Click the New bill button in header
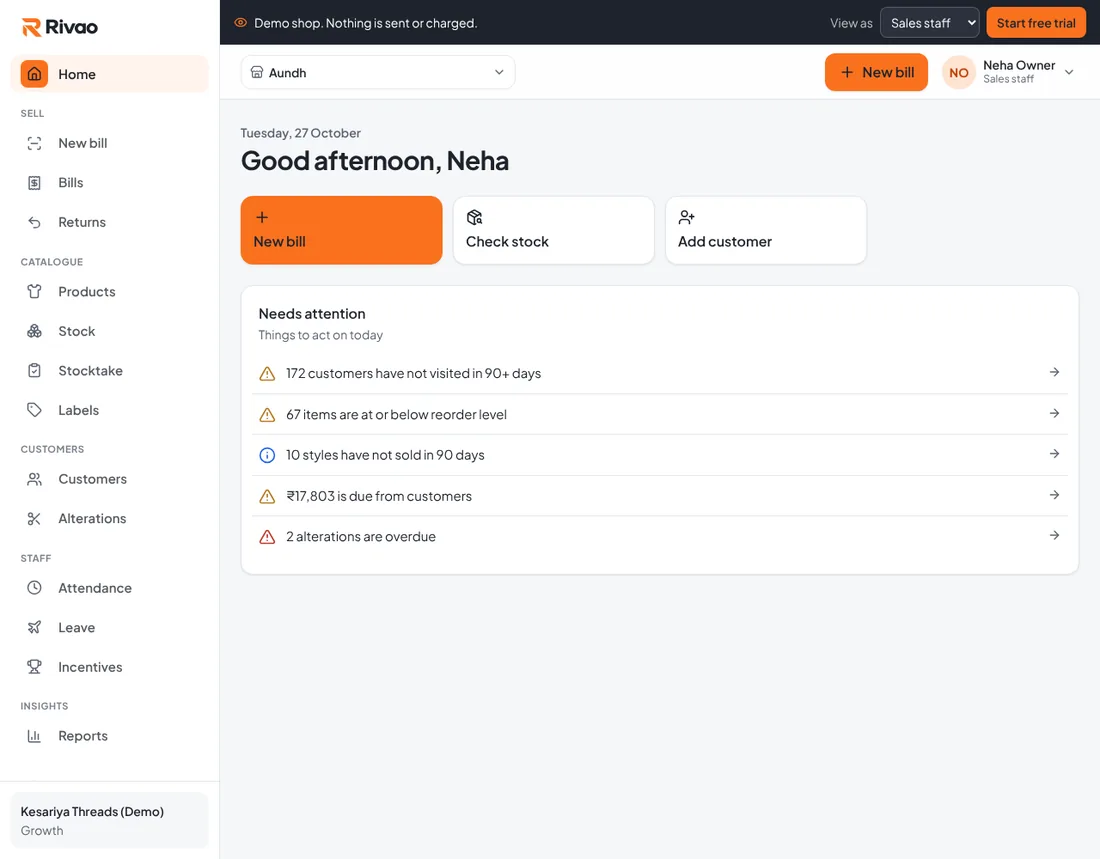1100x859 pixels. point(876,72)
